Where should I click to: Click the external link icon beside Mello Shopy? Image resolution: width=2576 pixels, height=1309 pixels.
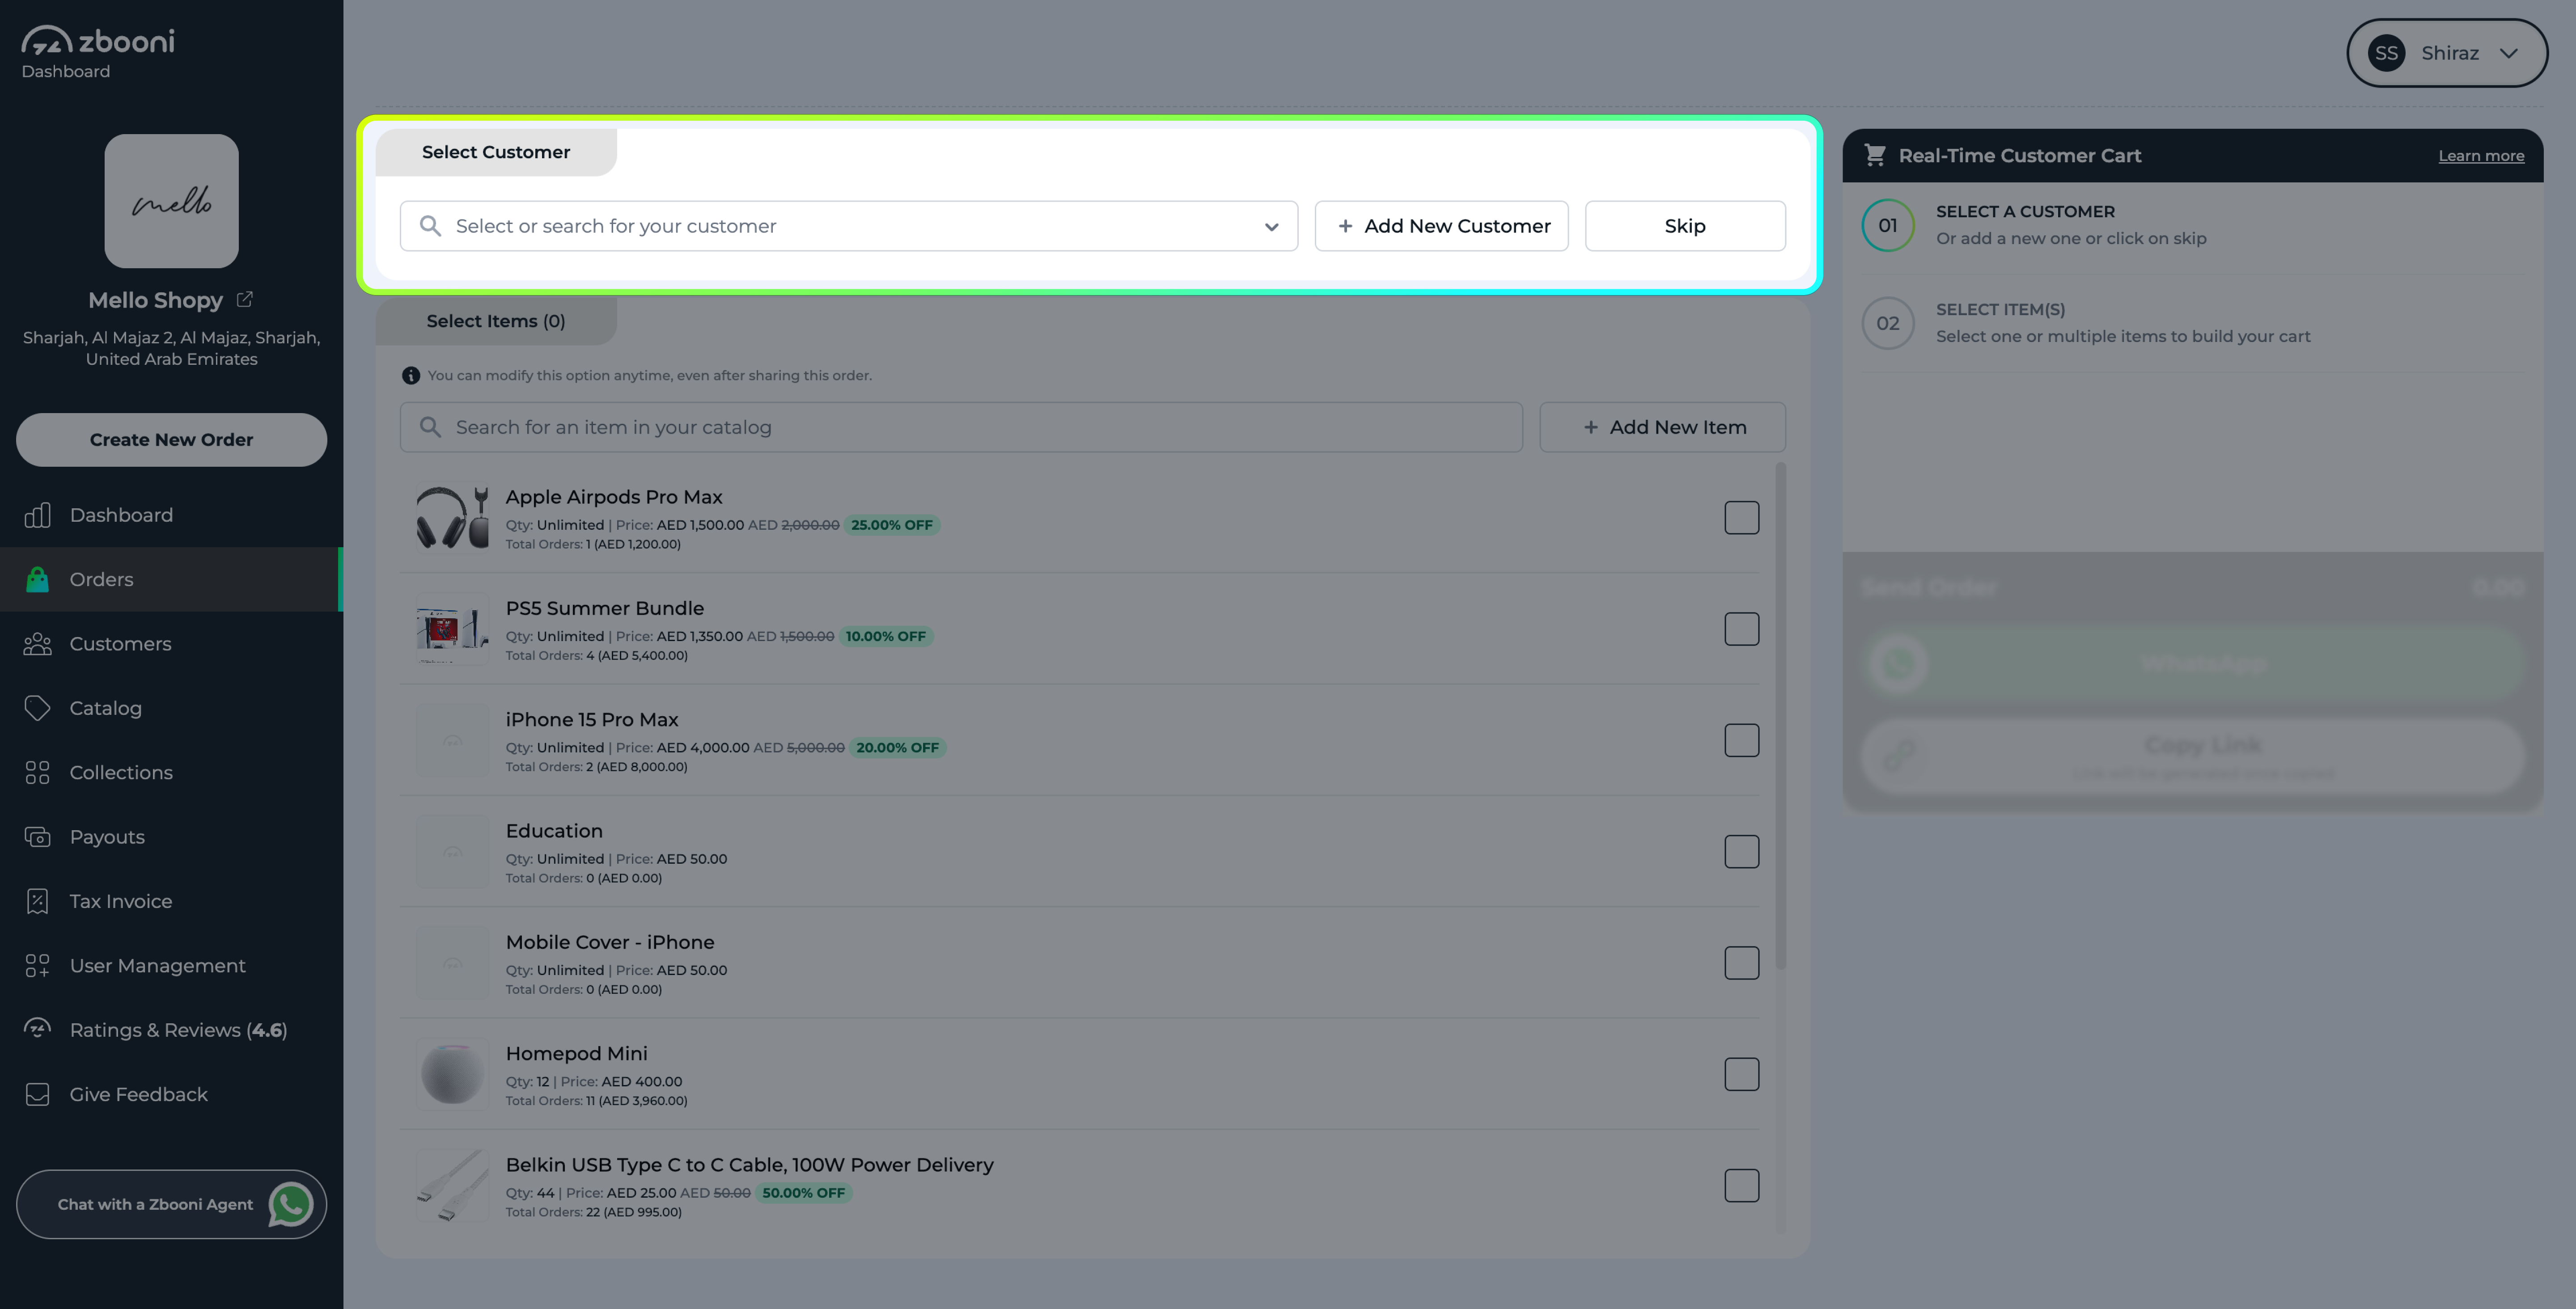245,299
